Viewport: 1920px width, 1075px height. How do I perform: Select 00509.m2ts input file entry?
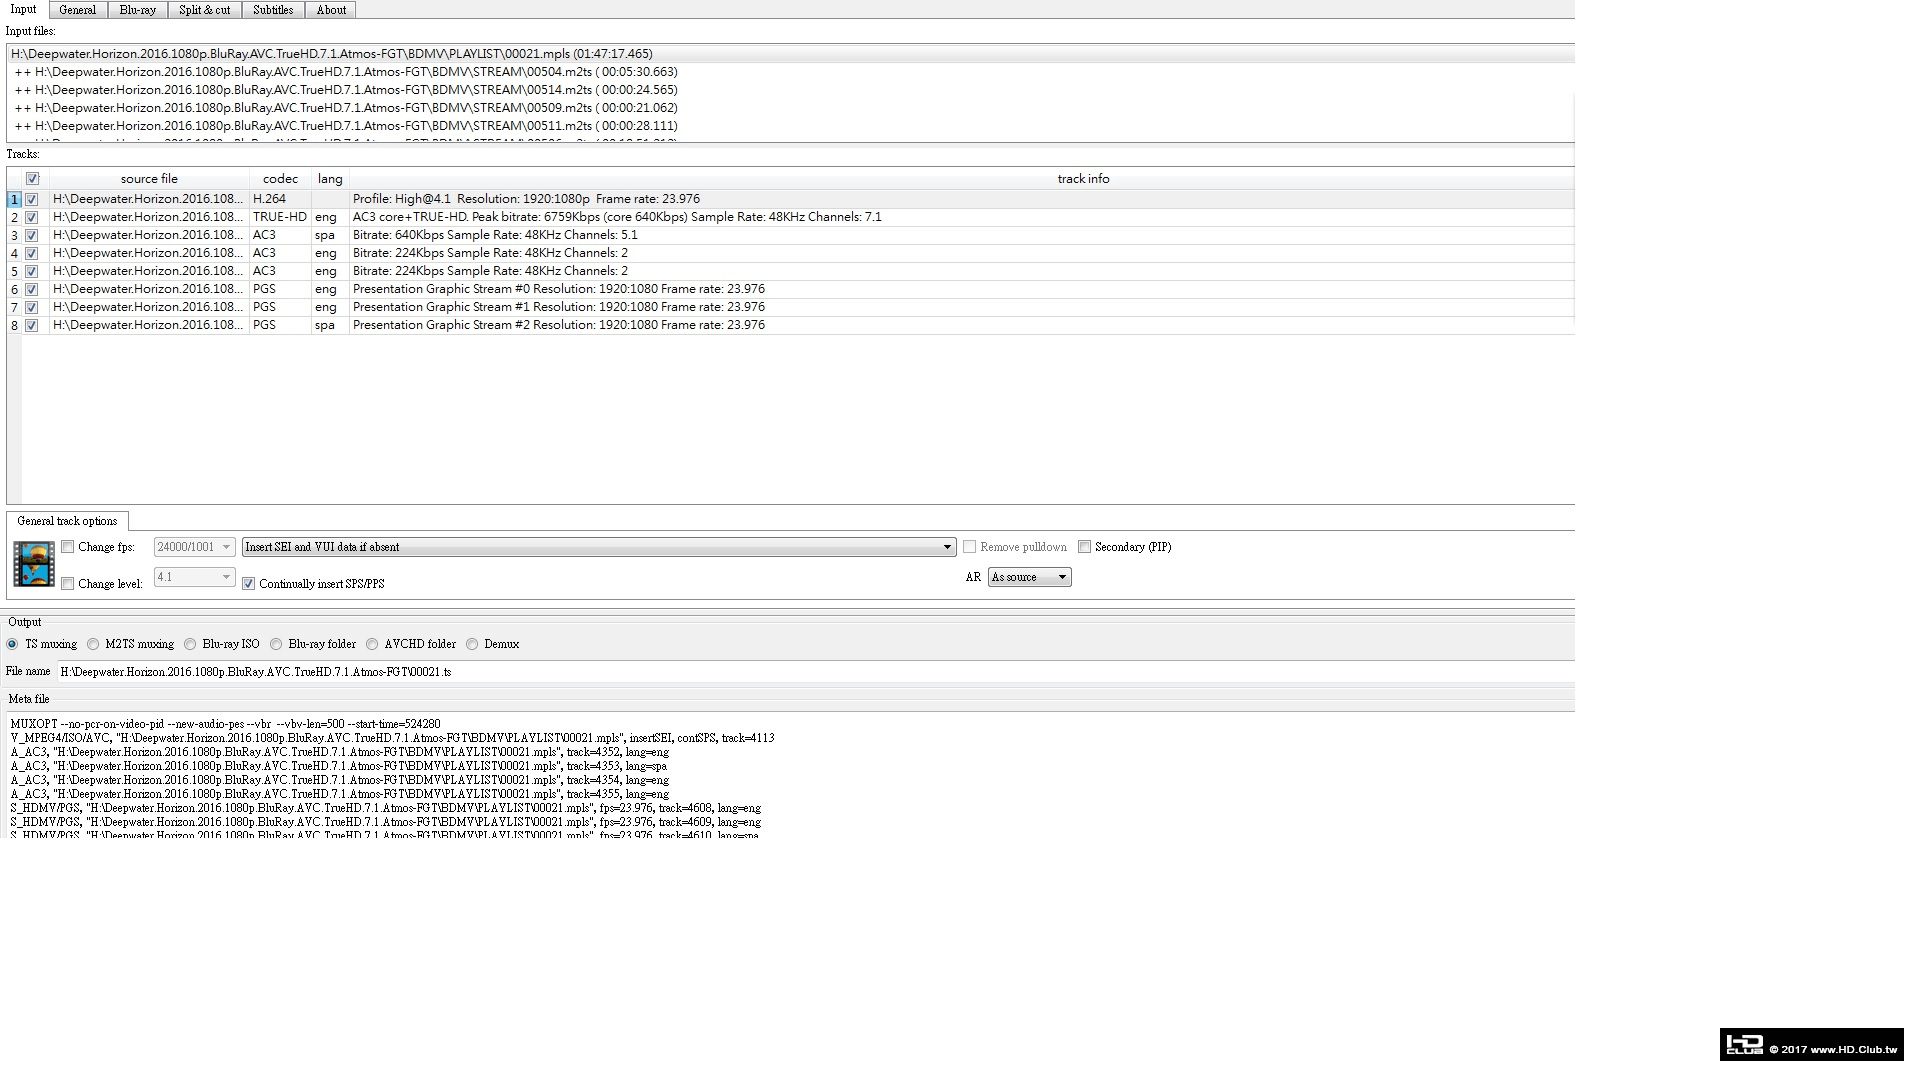click(x=790, y=108)
